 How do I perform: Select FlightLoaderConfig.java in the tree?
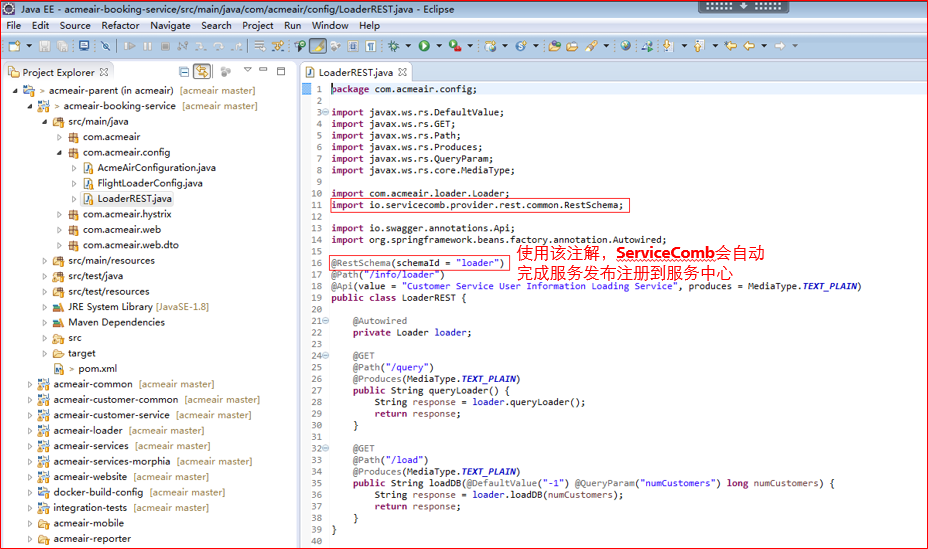pyautogui.click(x=149, y=183)
